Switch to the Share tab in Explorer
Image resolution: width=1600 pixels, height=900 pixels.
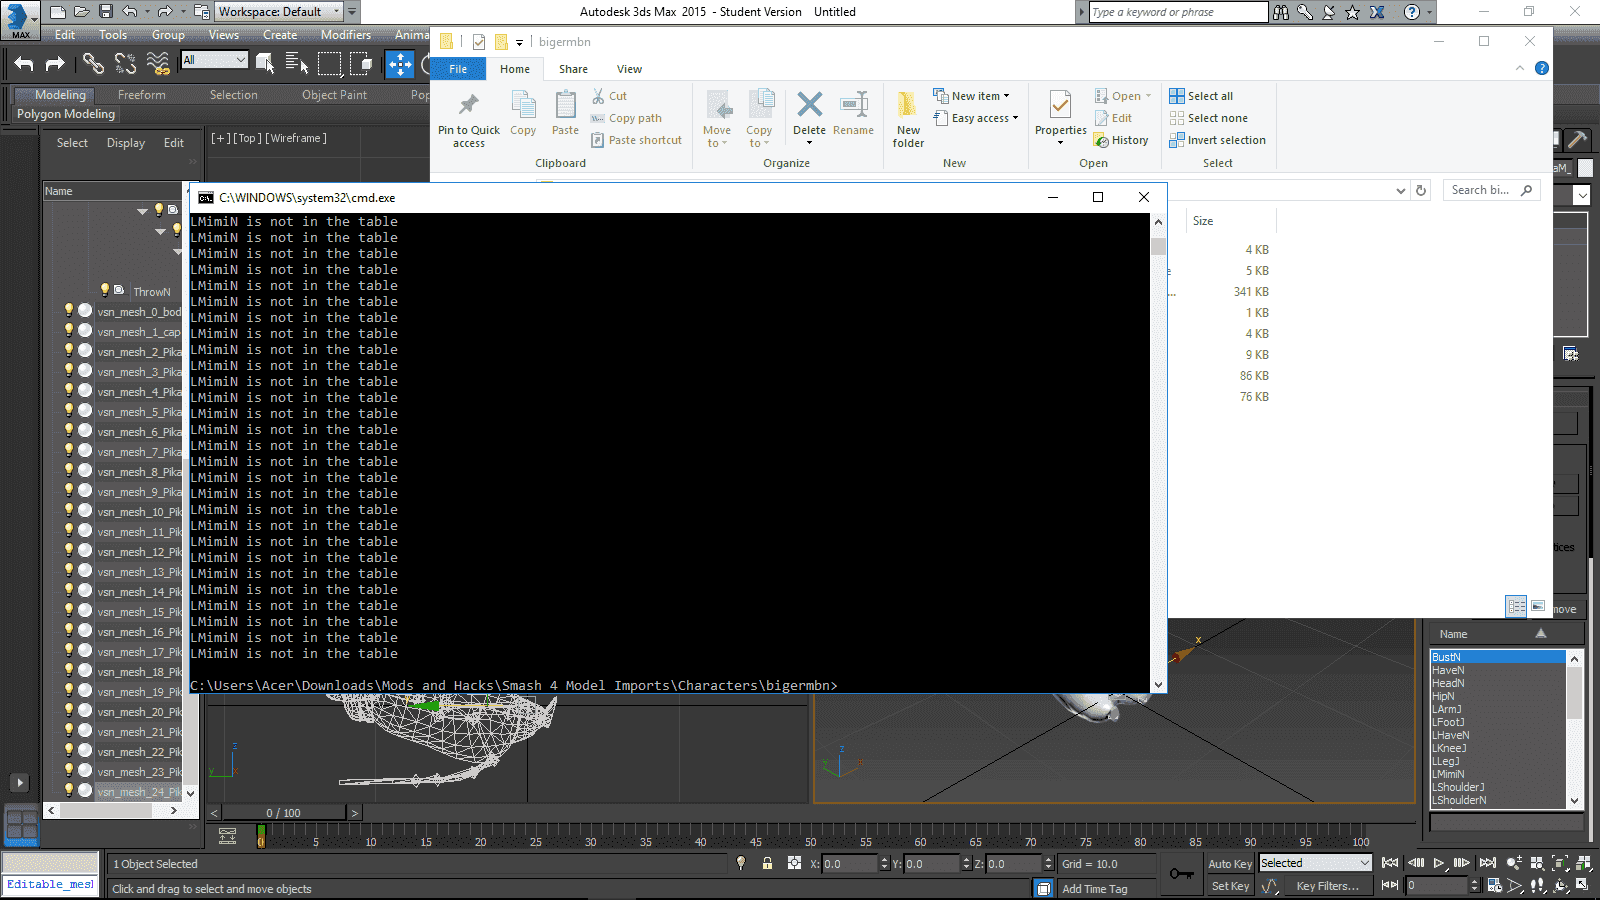pos(573,69)
